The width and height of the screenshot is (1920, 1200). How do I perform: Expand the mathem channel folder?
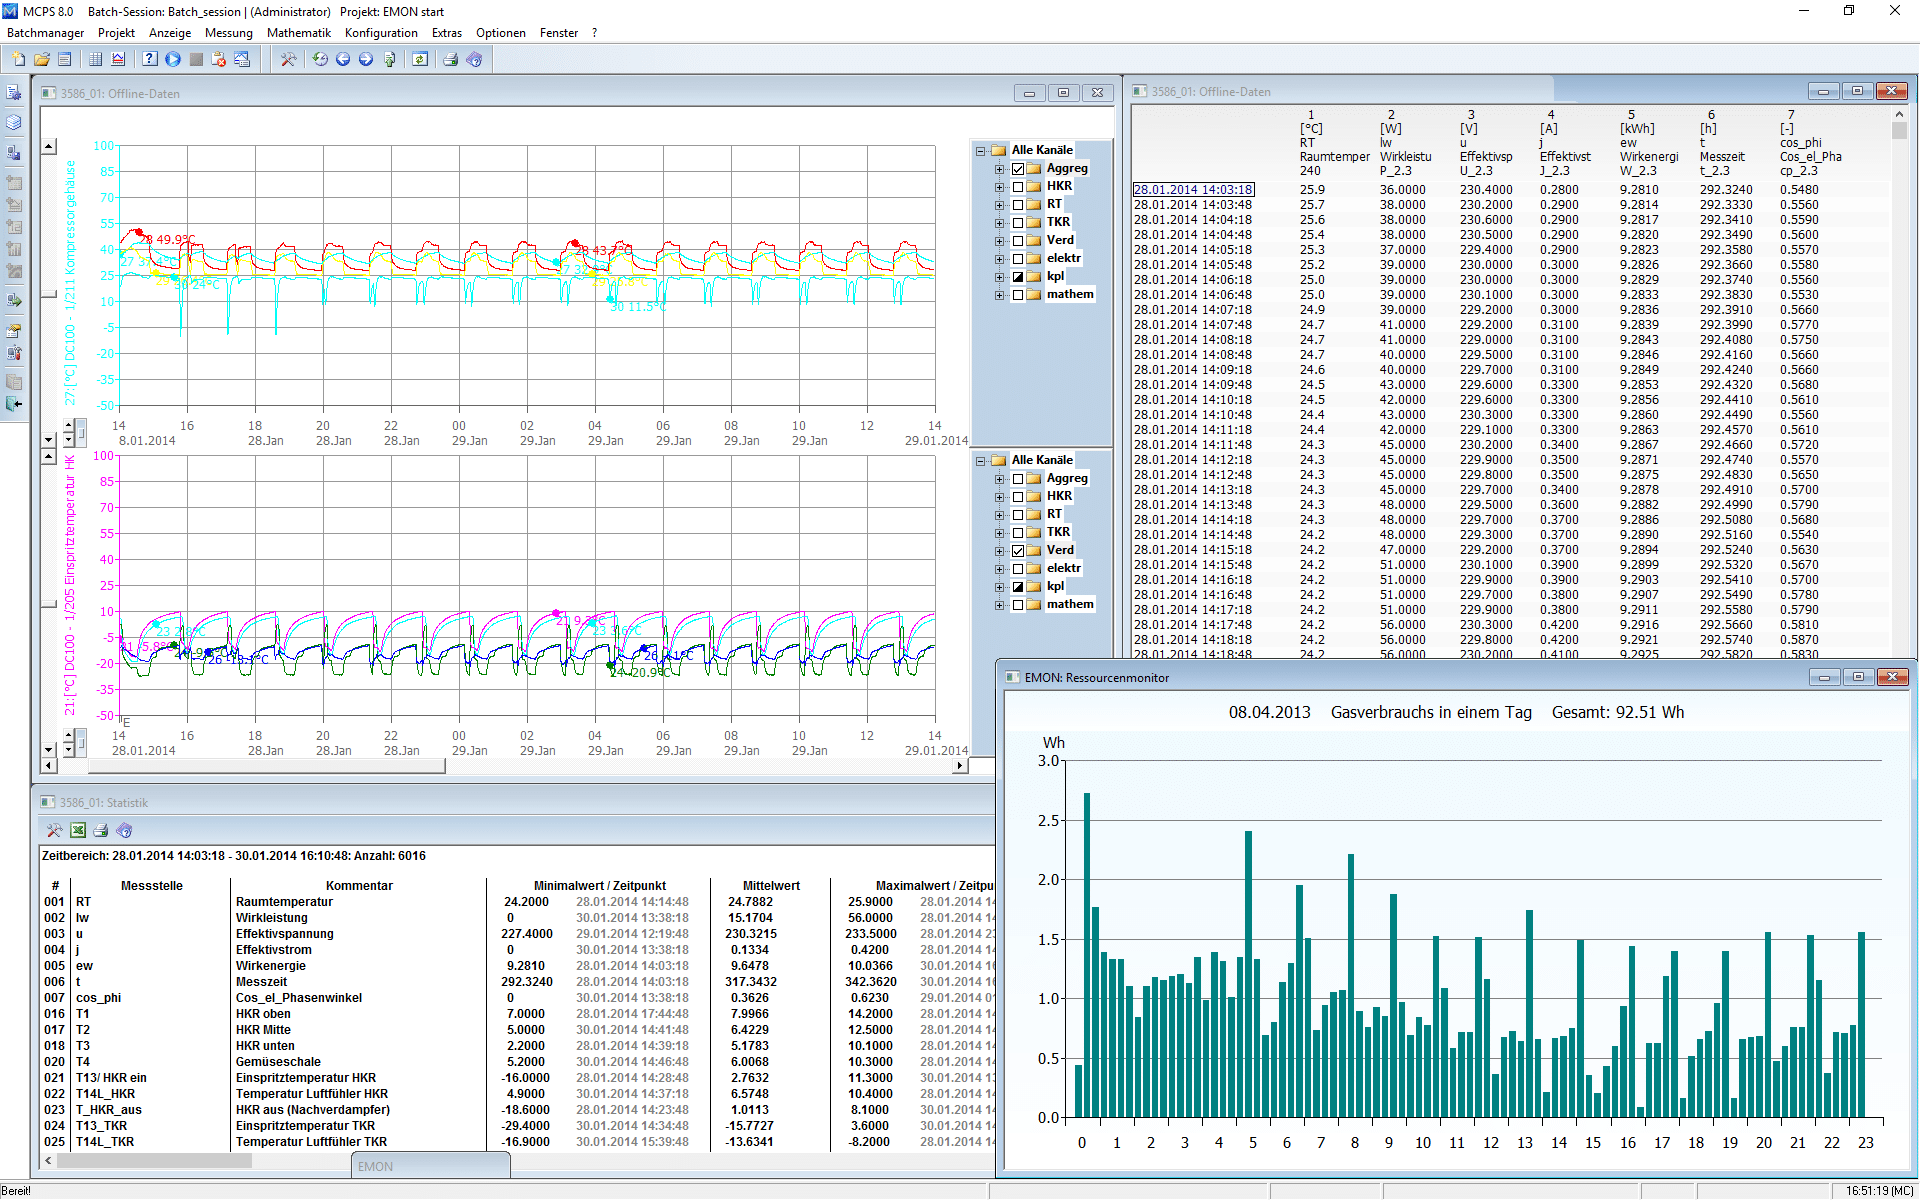[999, 294]
